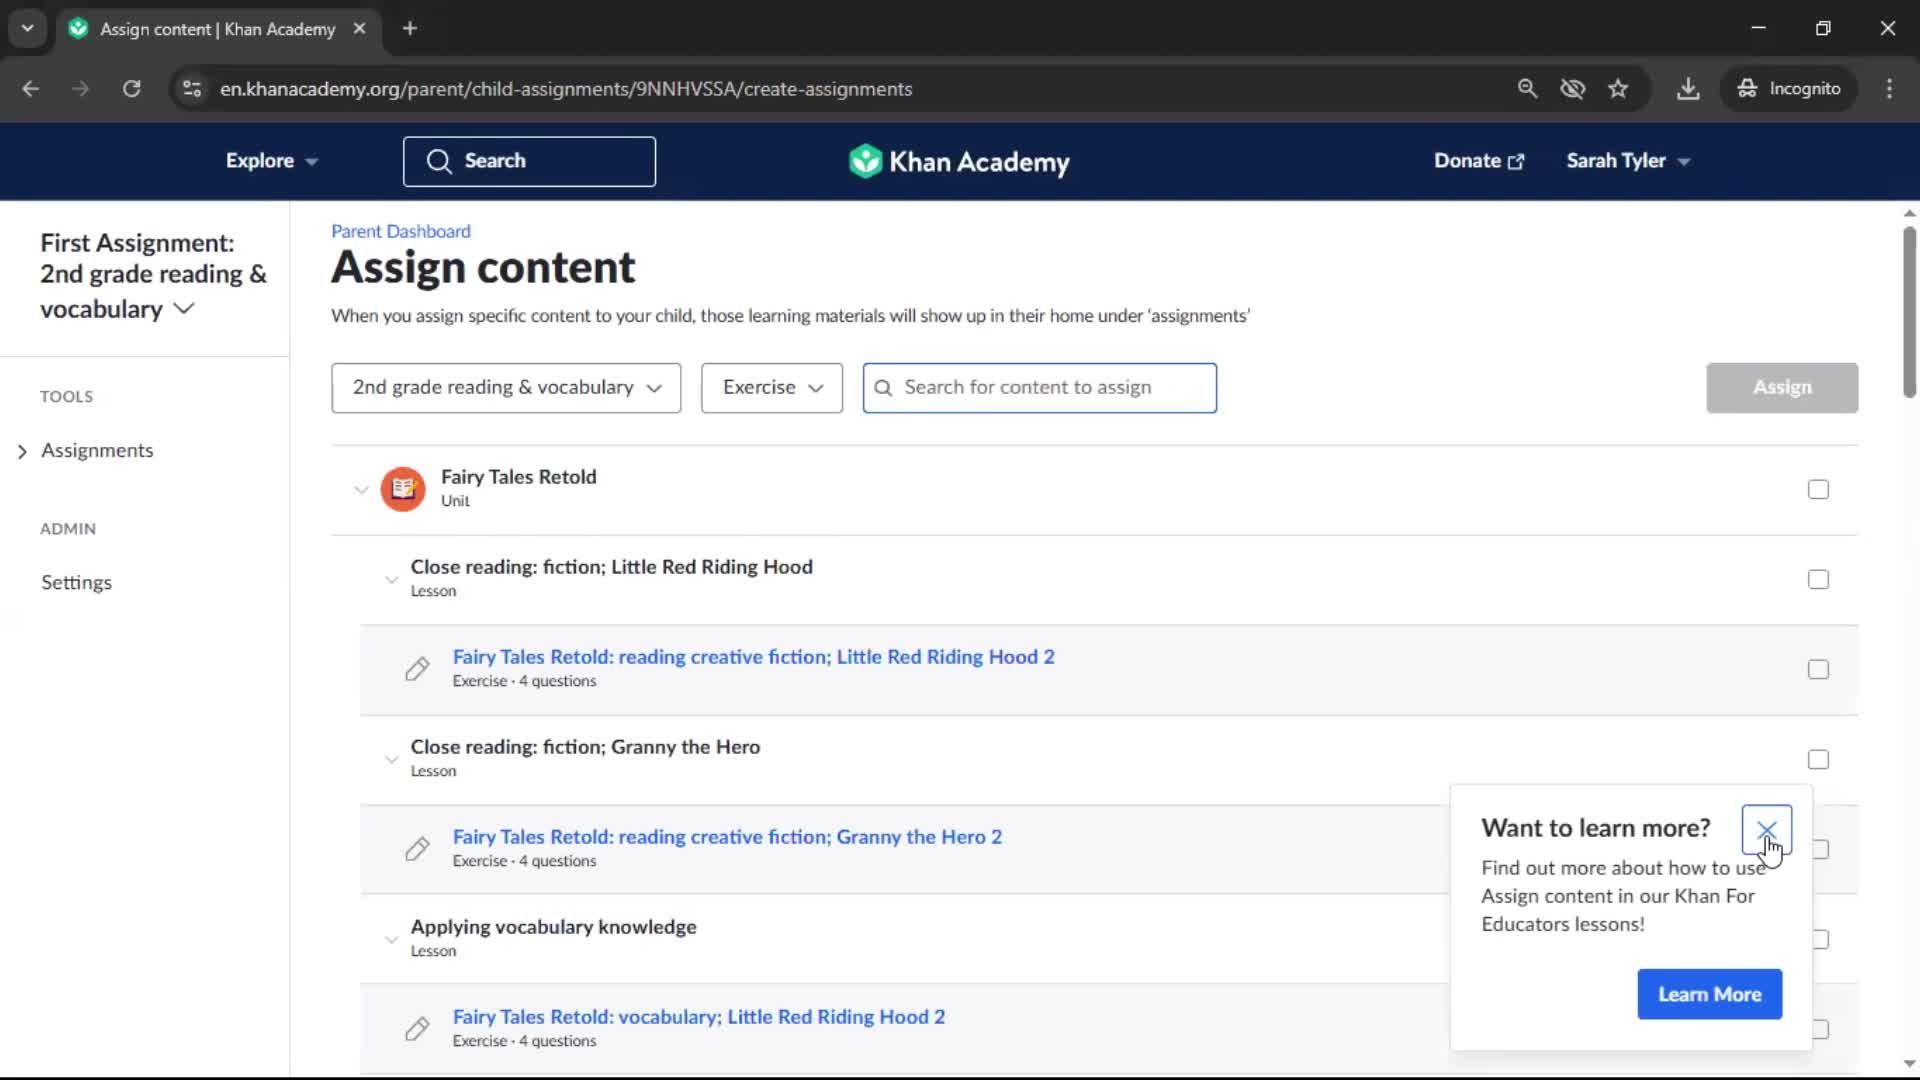Open the Explore menu
The height and width of the screenshot is (1080, 1920).
tap(271, 161)
